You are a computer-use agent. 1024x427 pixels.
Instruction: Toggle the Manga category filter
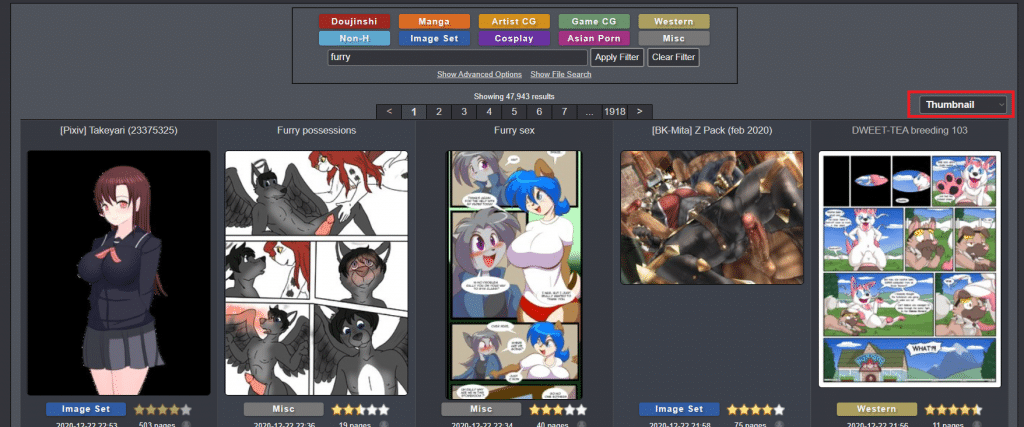click(x=434, y=22)
